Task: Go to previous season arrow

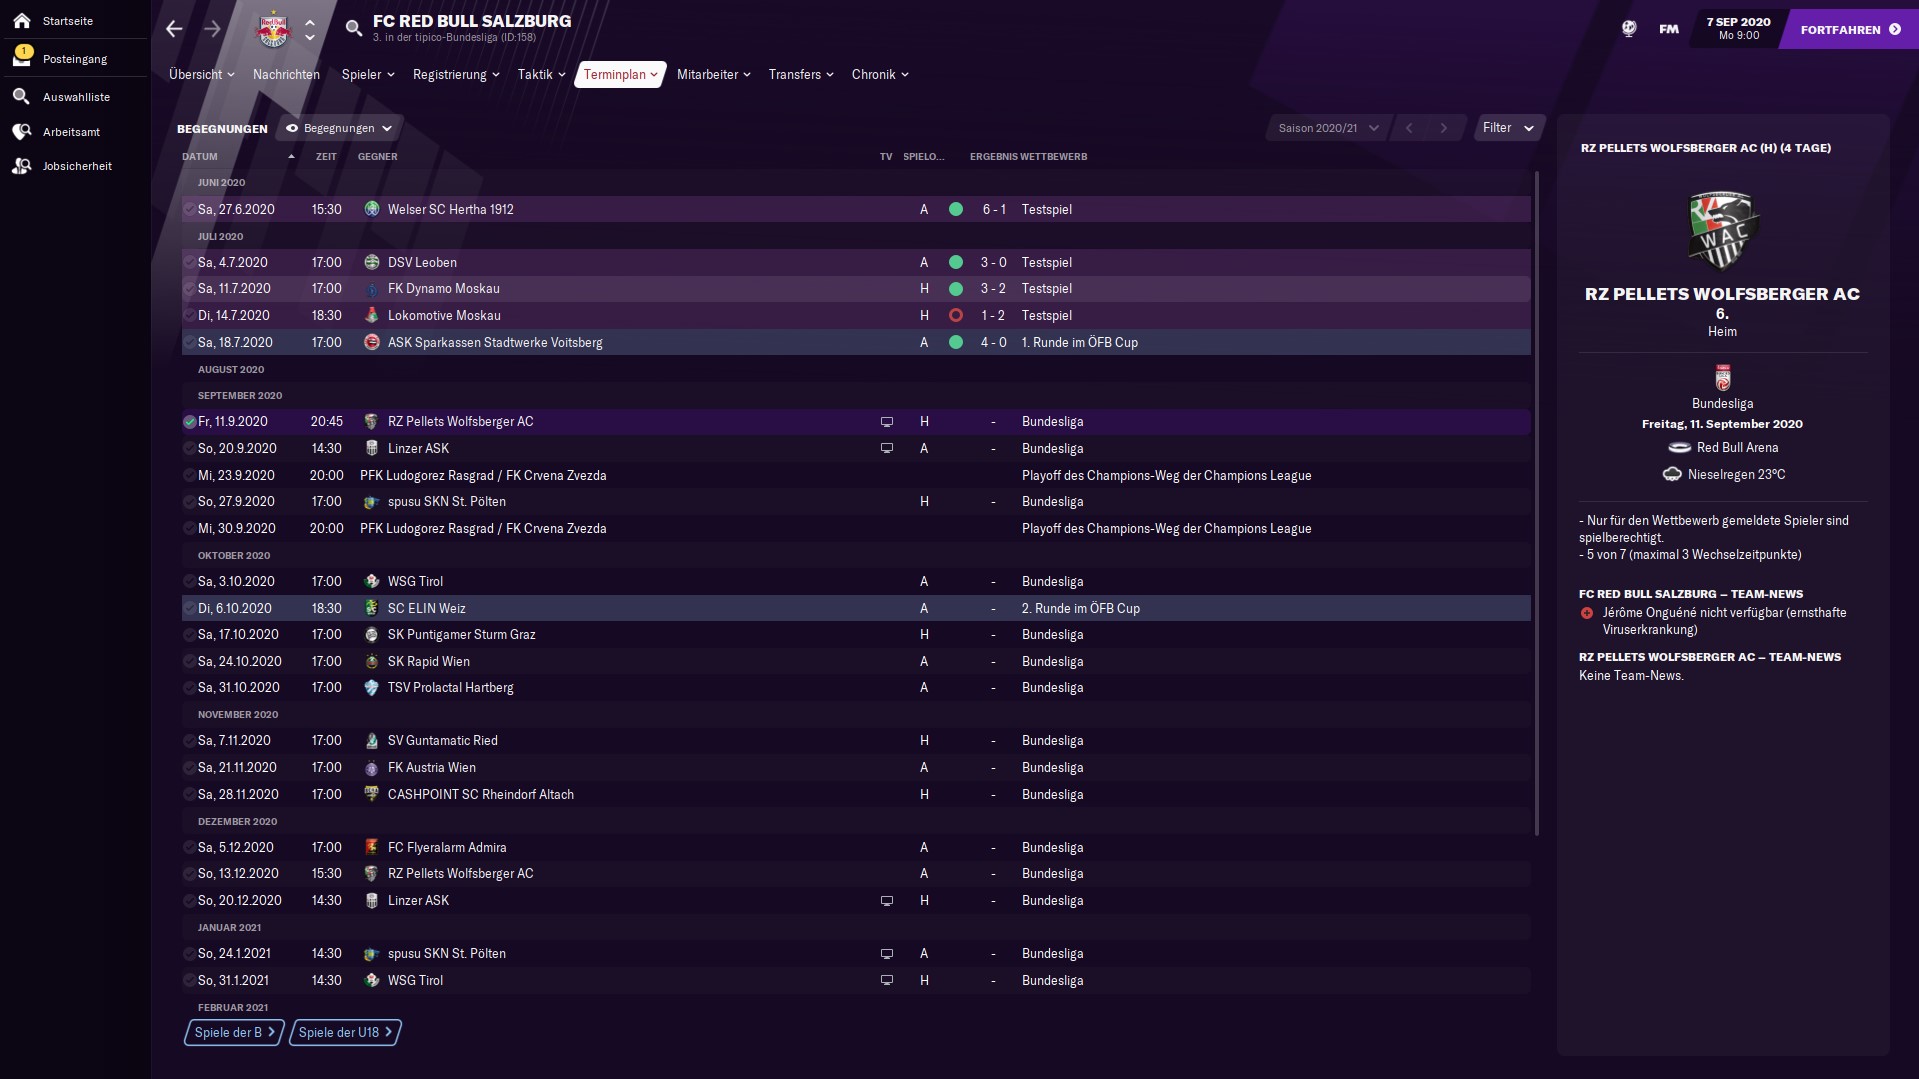Action: pos(1409,128)
